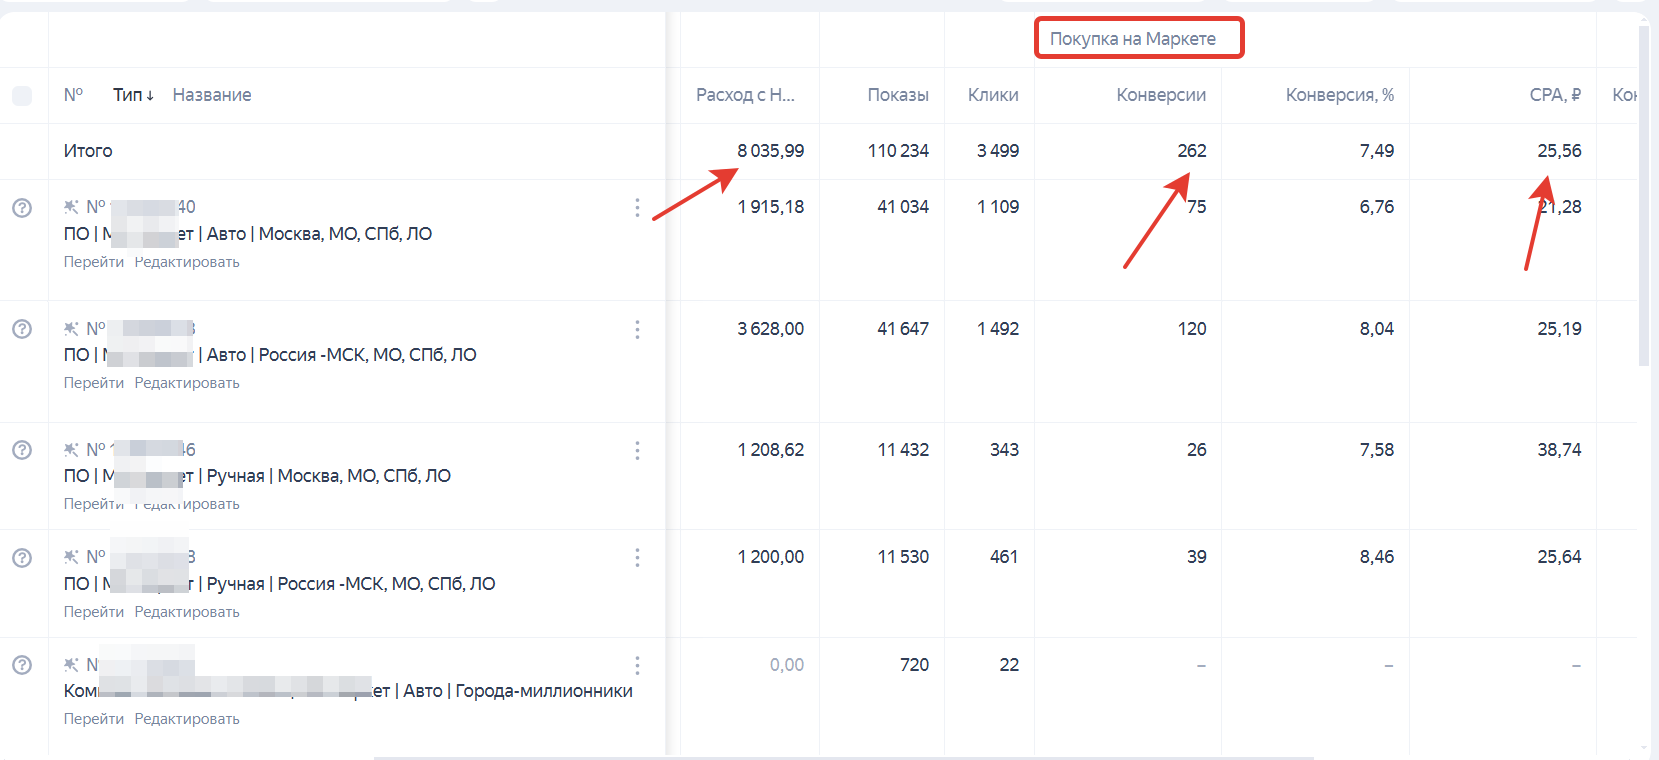Follow Перейти link under Города-миллионники campaign

point(94,719)
